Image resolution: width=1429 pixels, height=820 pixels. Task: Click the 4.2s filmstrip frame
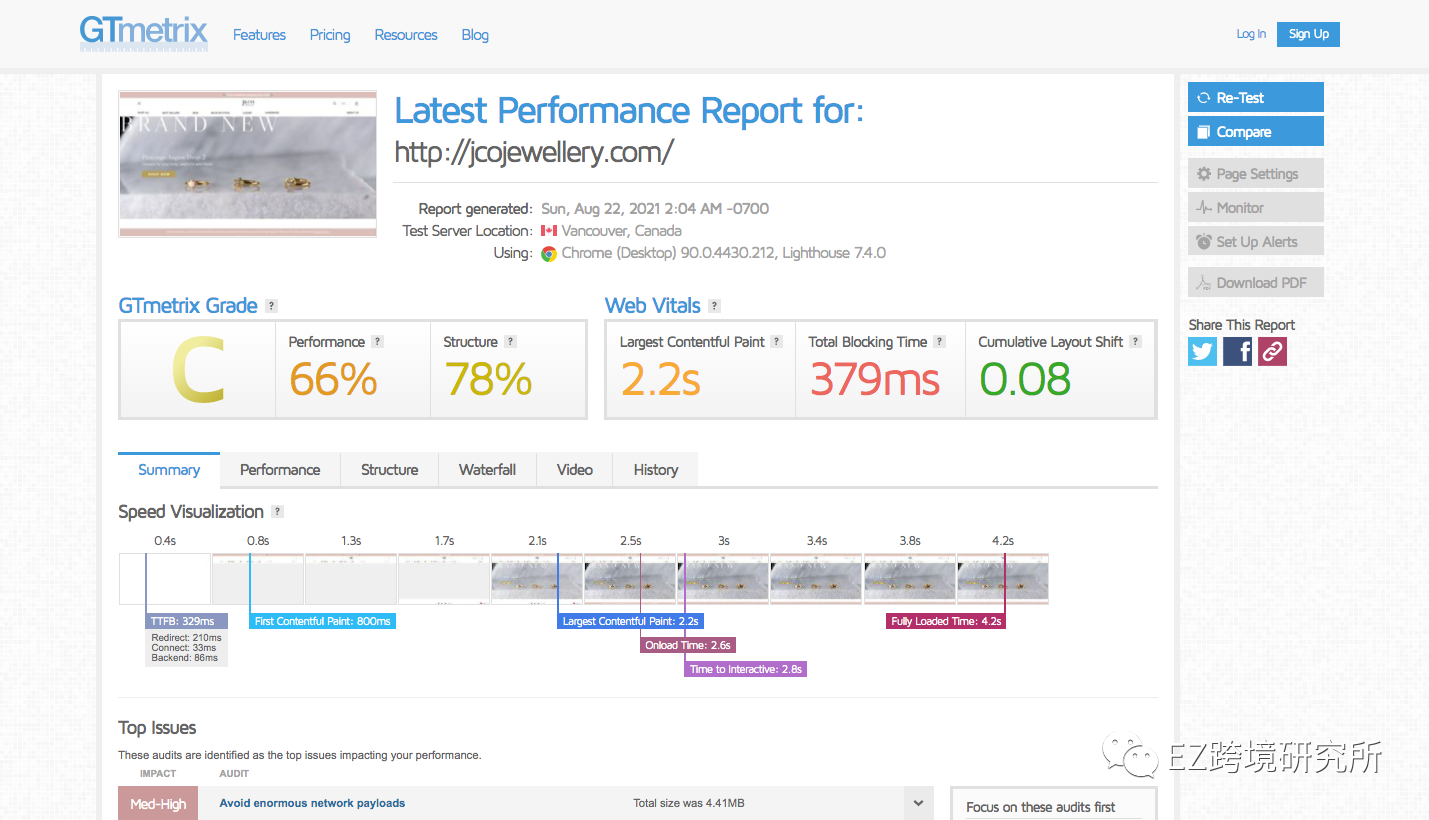[1003, 578]
